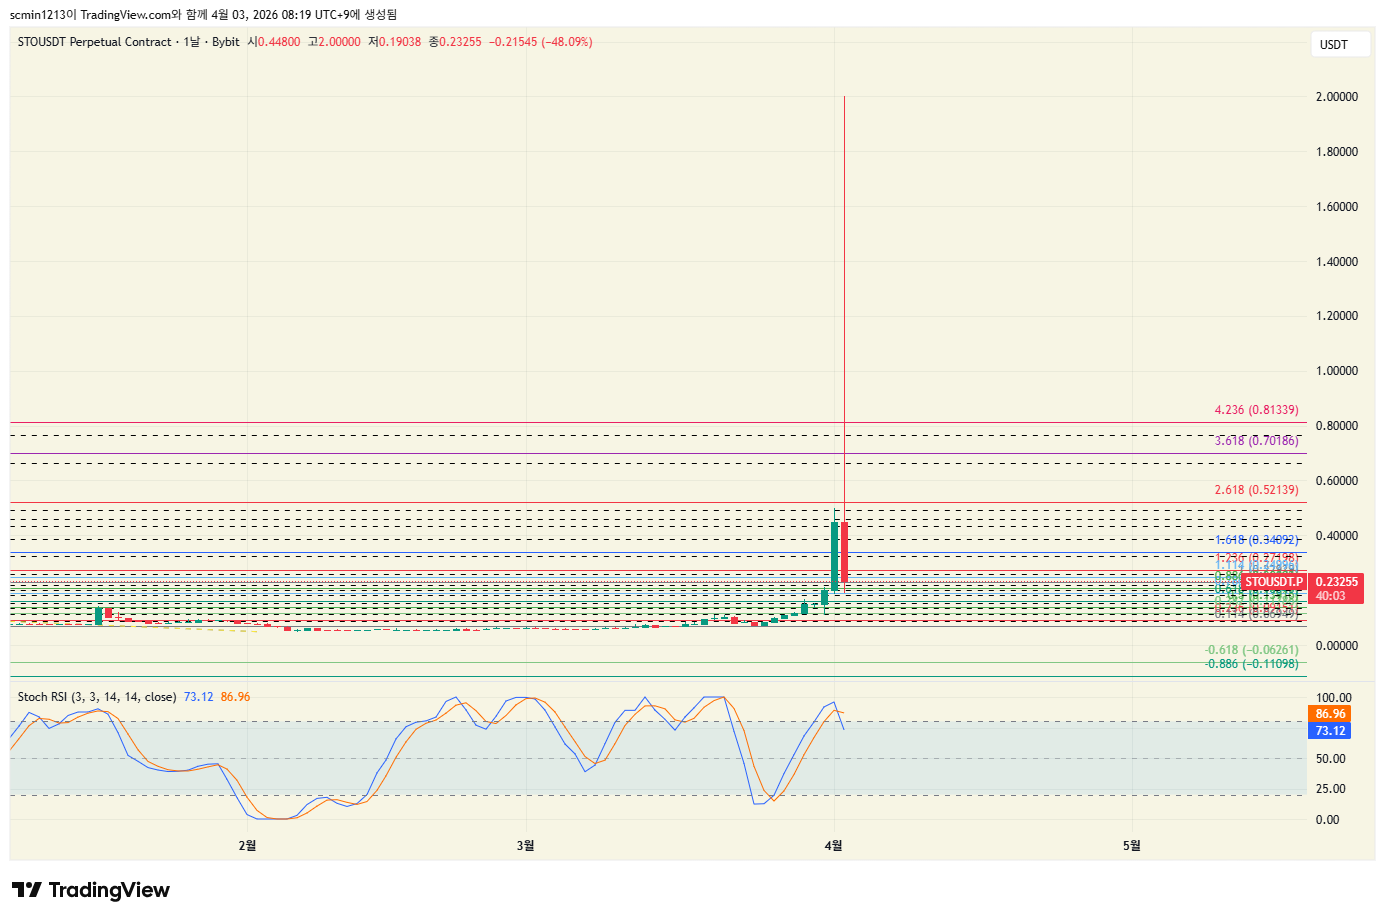Select the 4.236 (0.81339) Fibonacci level label
1385x920 pixels.
point(1256,410)
